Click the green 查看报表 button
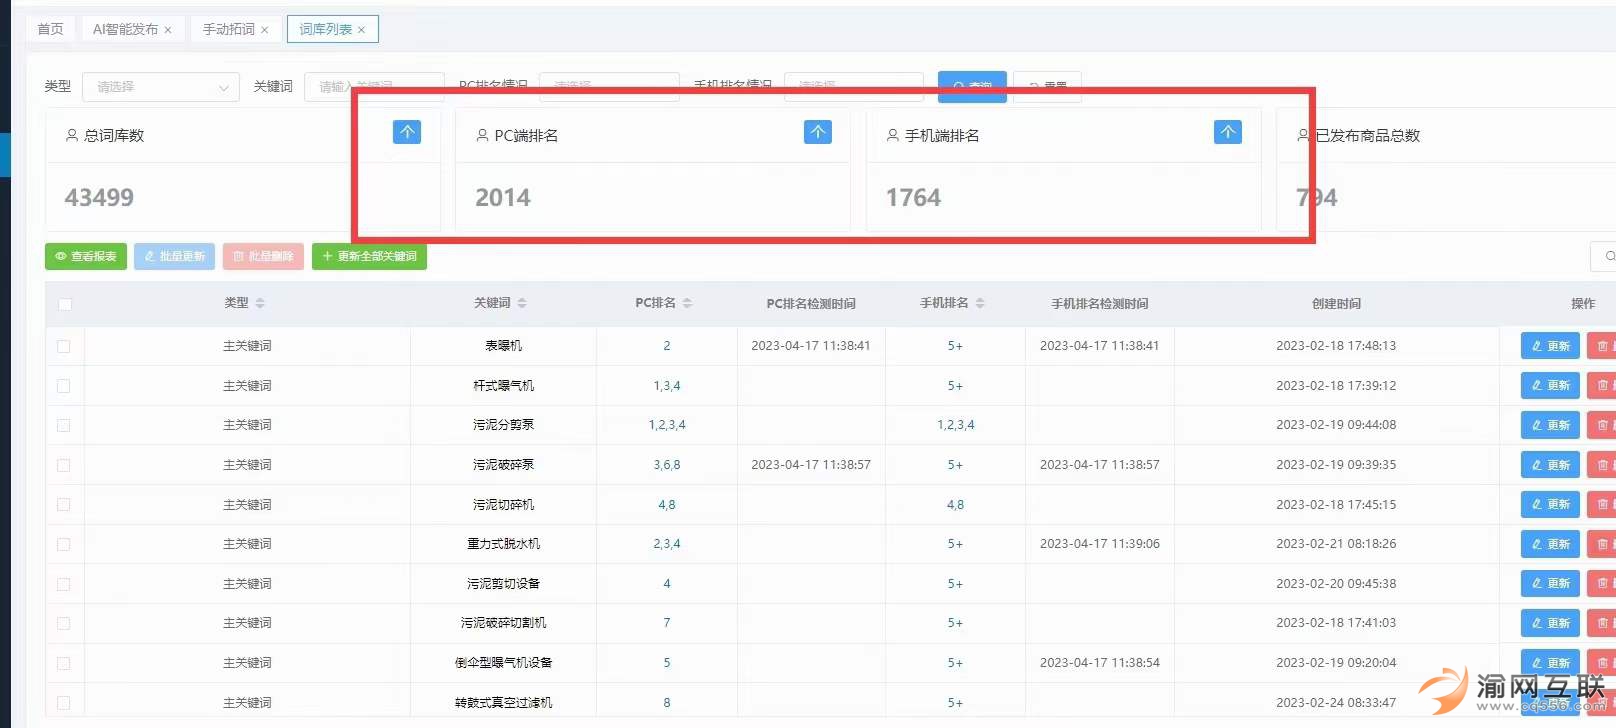1616x728 pixels. [86, 257]
